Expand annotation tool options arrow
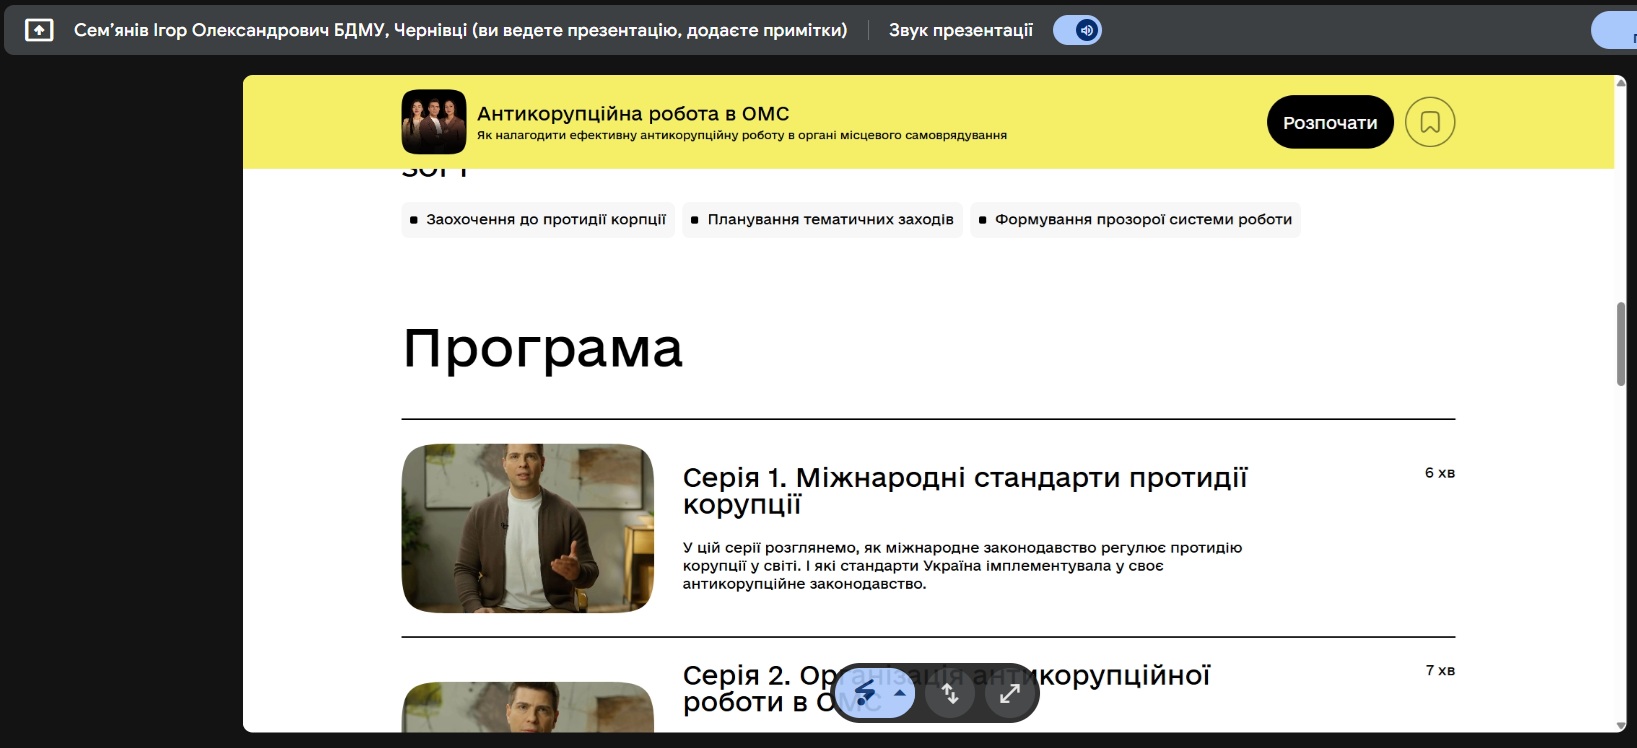Screen dimensions: 1637x748 (x=900, y=692)
